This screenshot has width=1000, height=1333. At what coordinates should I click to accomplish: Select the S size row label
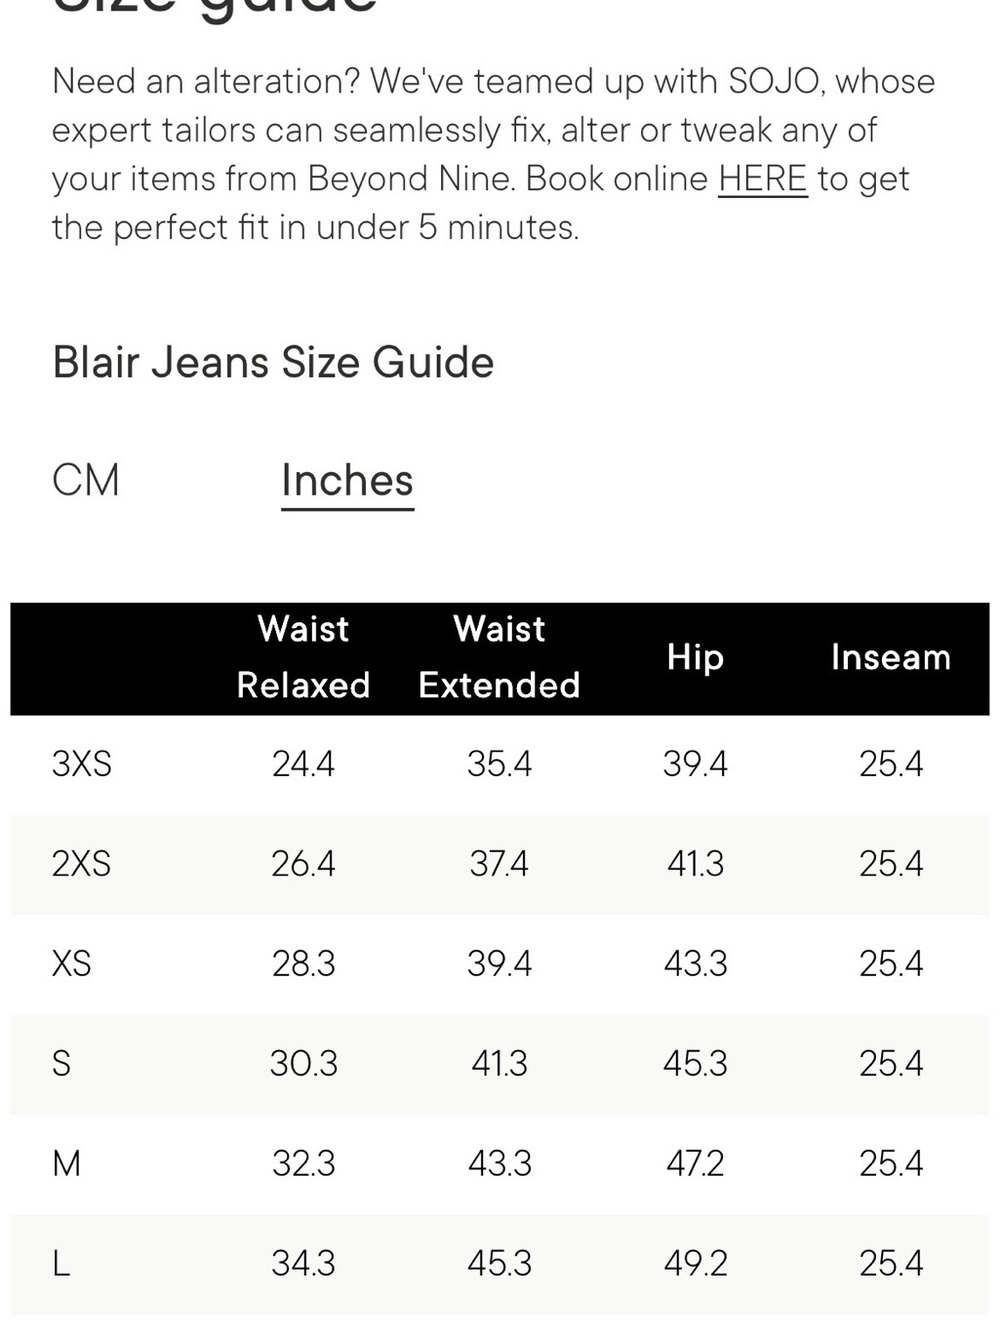[61, 1064]
